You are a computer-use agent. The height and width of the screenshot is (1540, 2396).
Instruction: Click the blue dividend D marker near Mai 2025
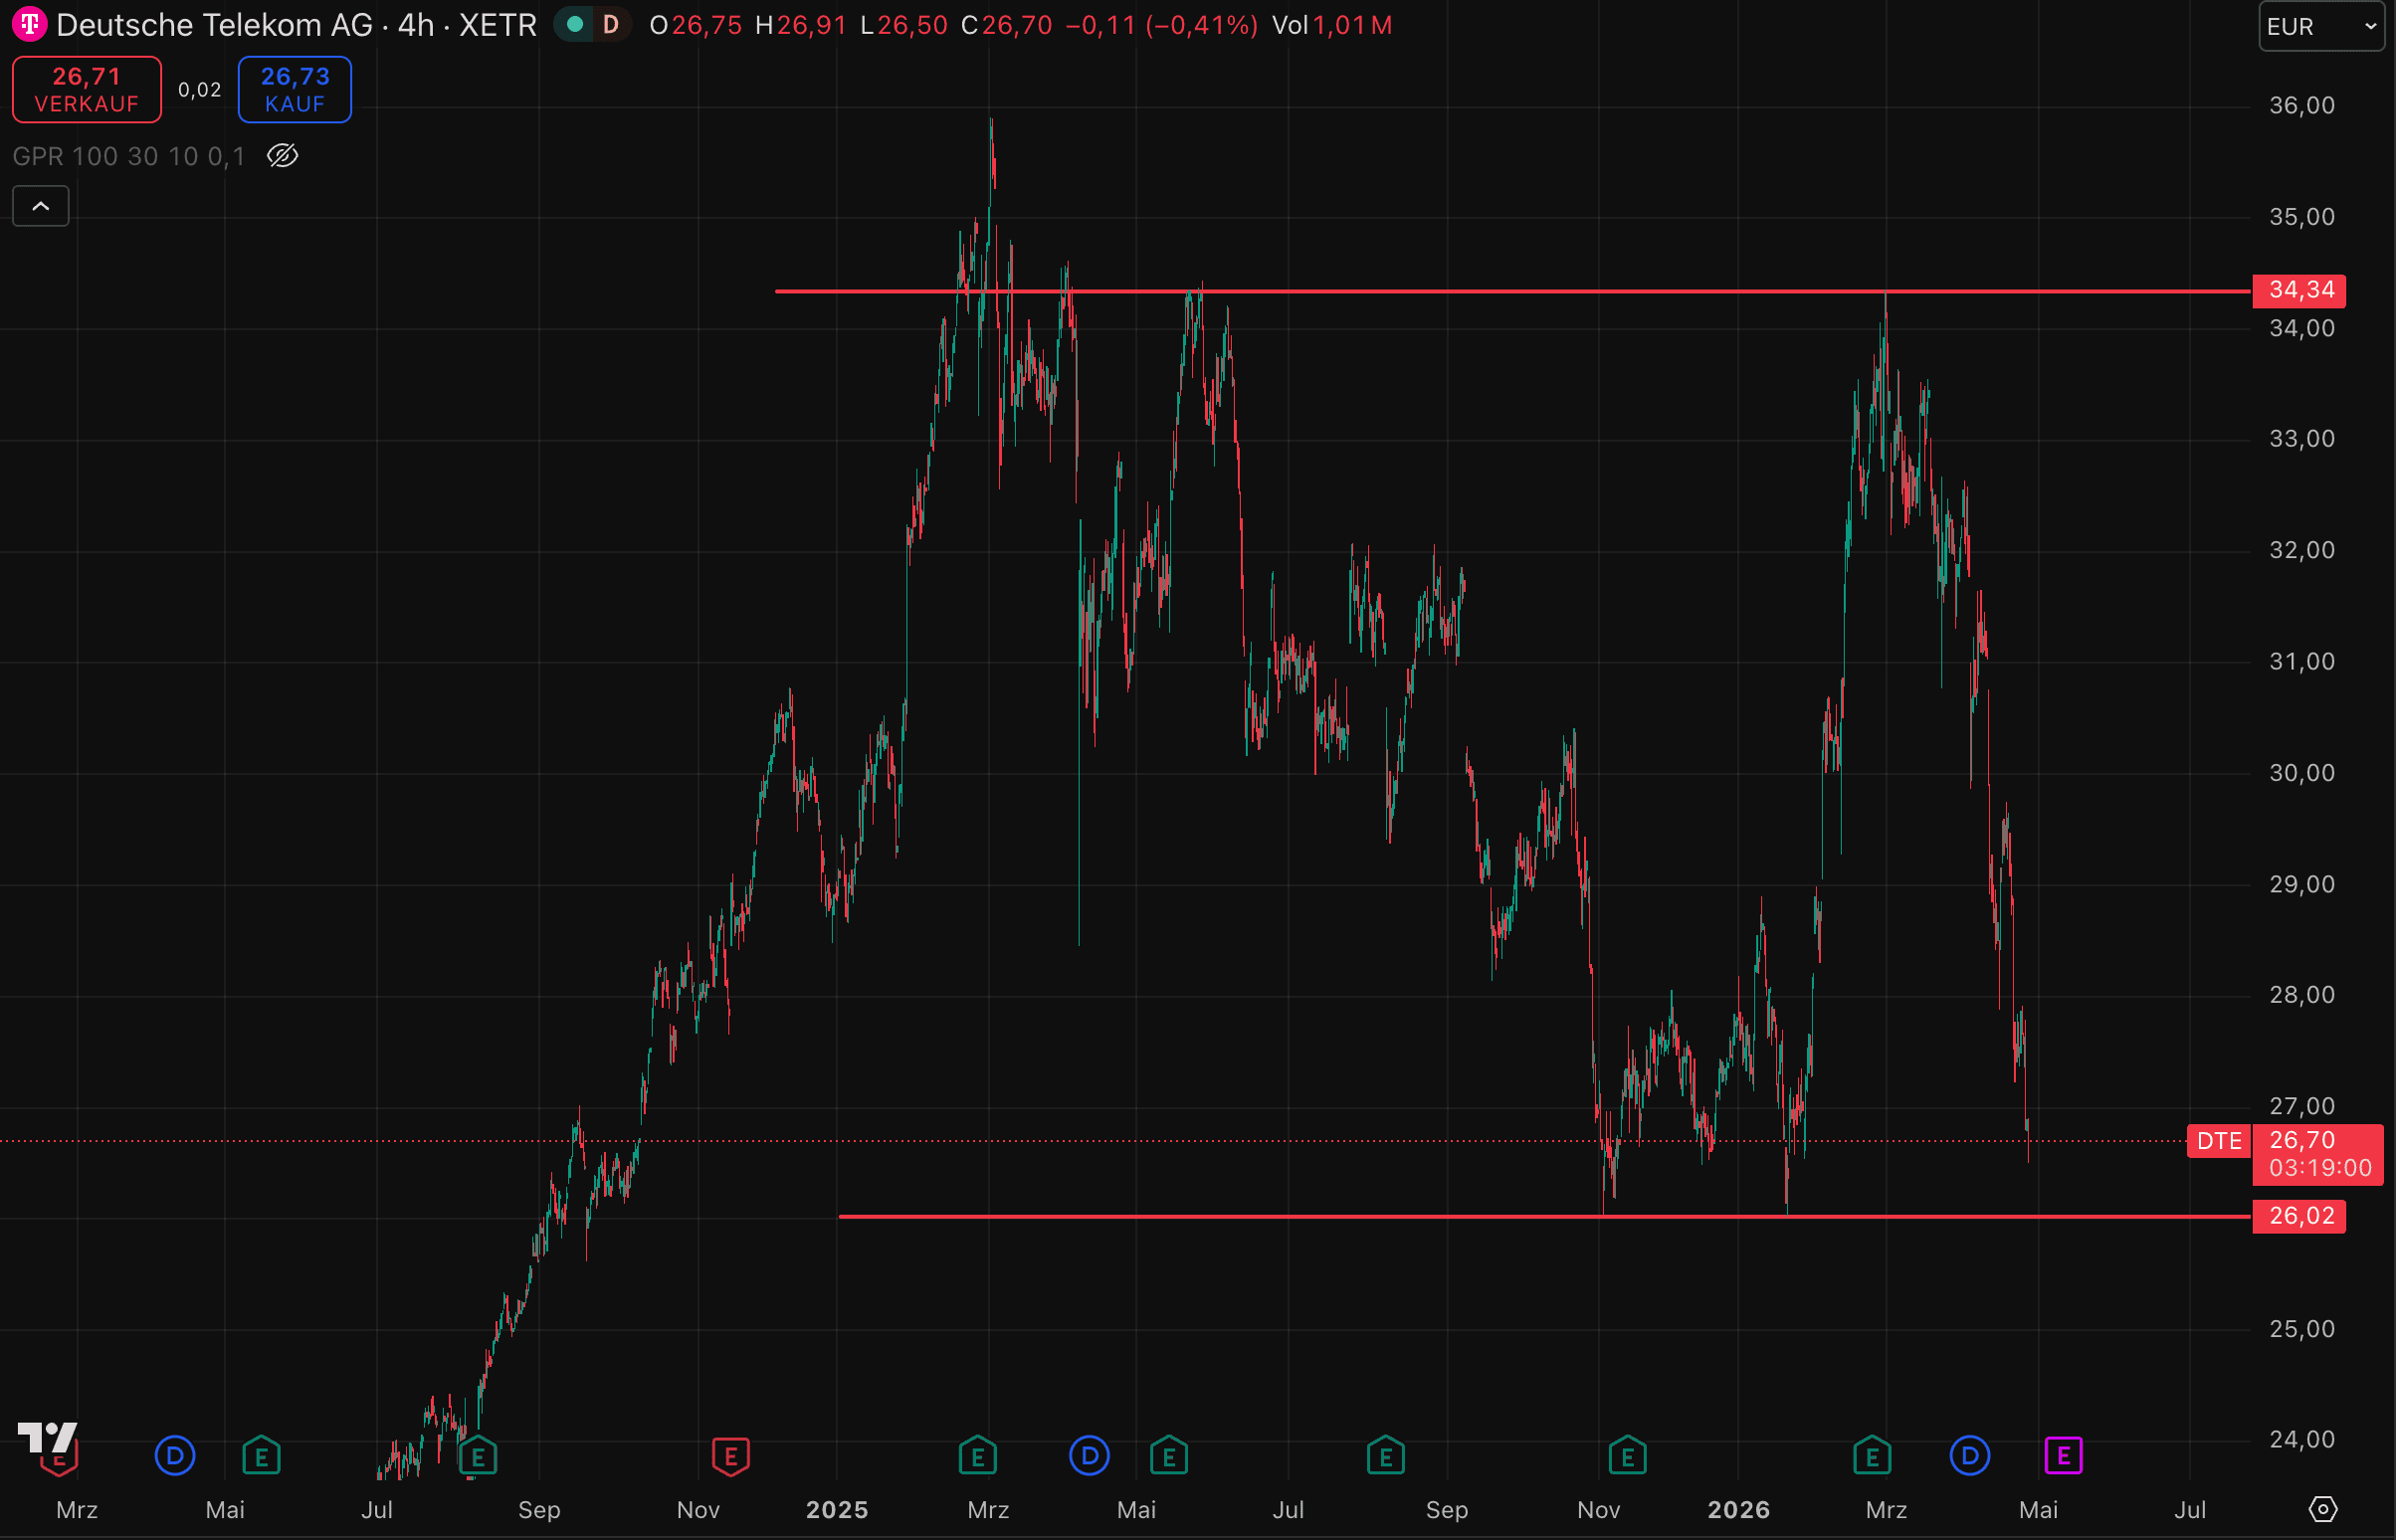tap(1089, 1456)
